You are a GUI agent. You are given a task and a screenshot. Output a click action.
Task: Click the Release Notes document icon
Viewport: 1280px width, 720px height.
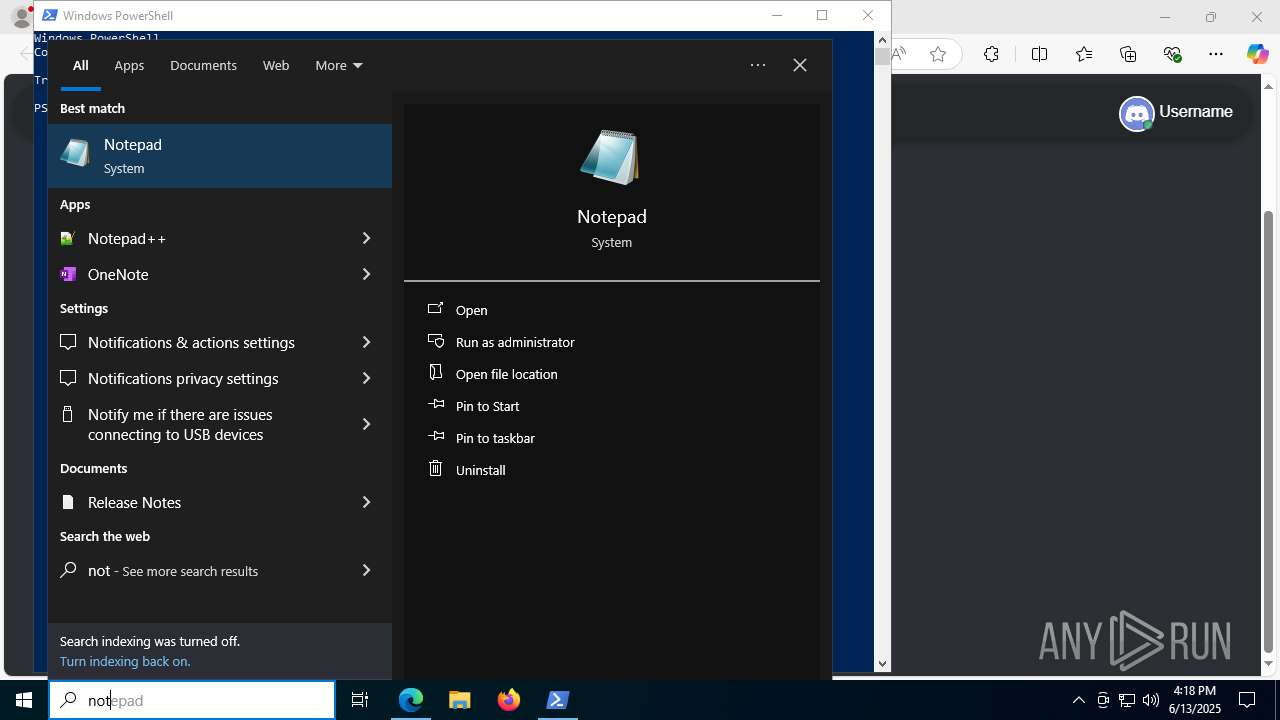(68, 502)
